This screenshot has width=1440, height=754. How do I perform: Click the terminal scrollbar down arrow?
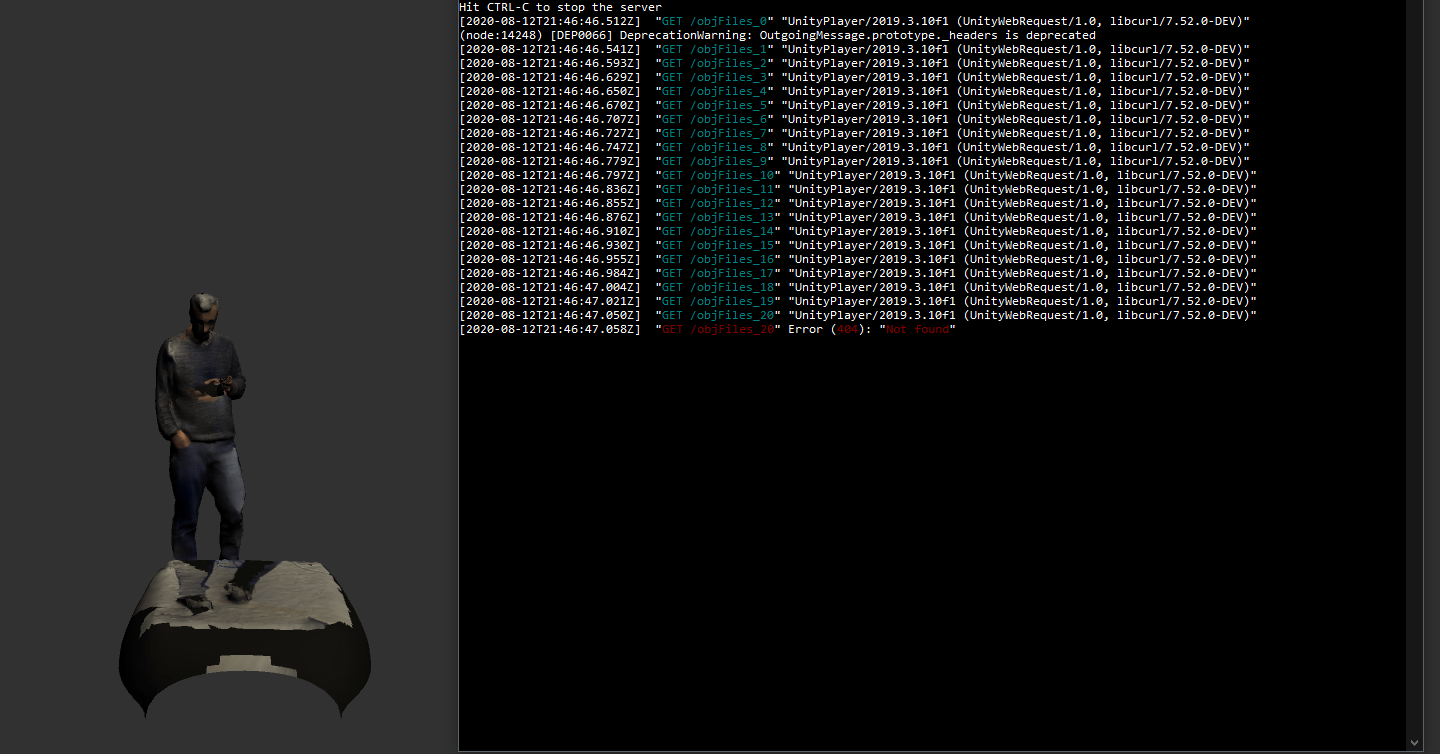coord(1414,743)
